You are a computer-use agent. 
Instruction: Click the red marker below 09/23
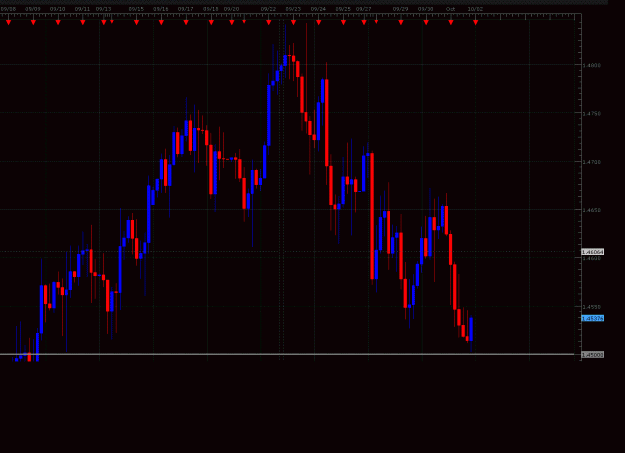point(293,23)
